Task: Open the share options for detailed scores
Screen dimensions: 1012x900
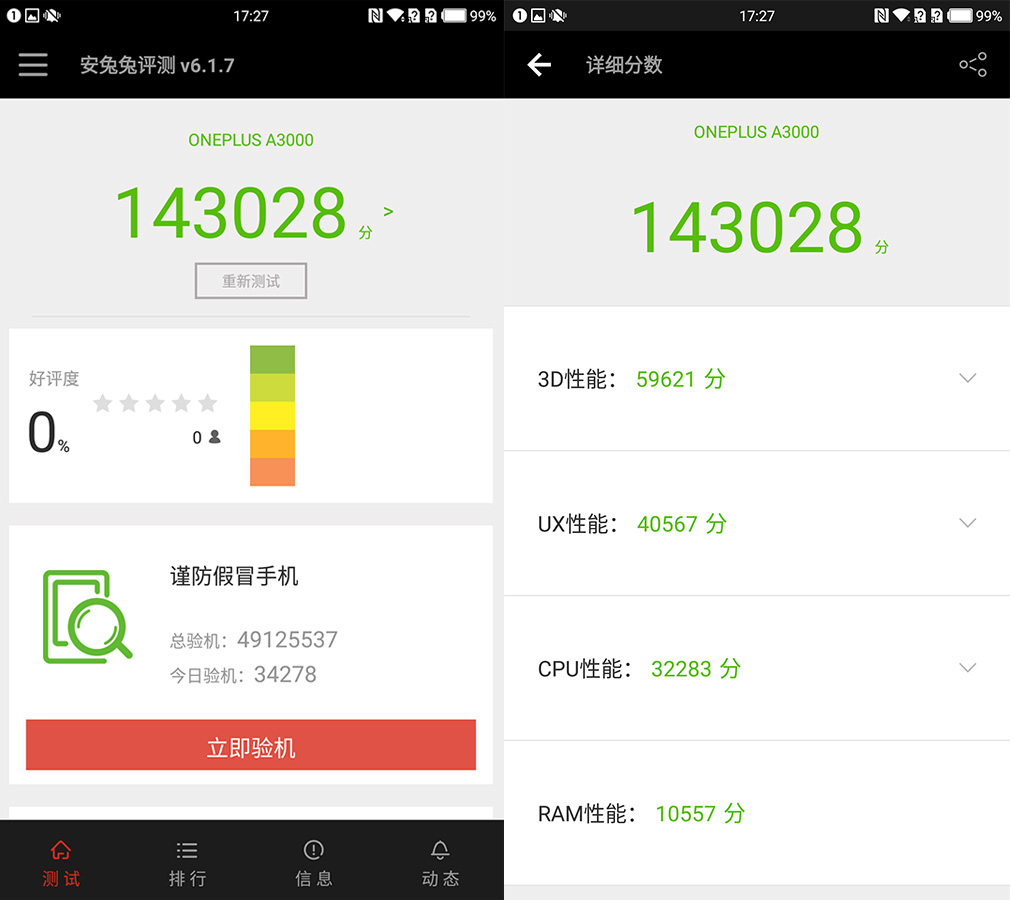Action: tap(973, 64)
